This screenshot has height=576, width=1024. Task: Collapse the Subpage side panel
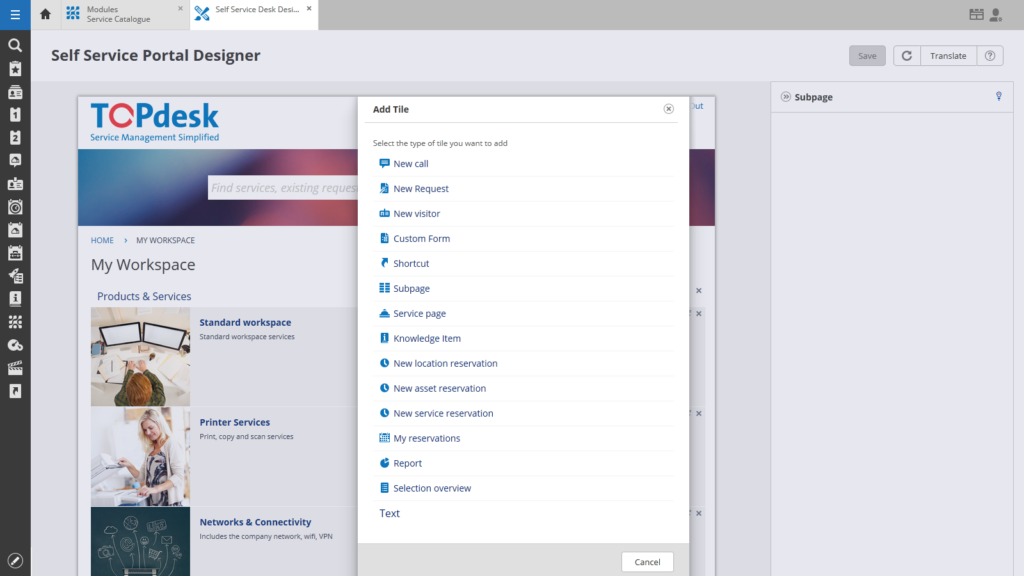(x=786, y=97)
